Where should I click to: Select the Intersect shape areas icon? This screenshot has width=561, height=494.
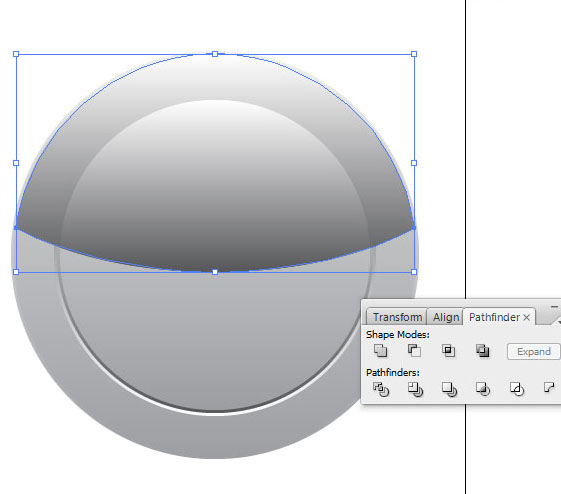(448, 350)
